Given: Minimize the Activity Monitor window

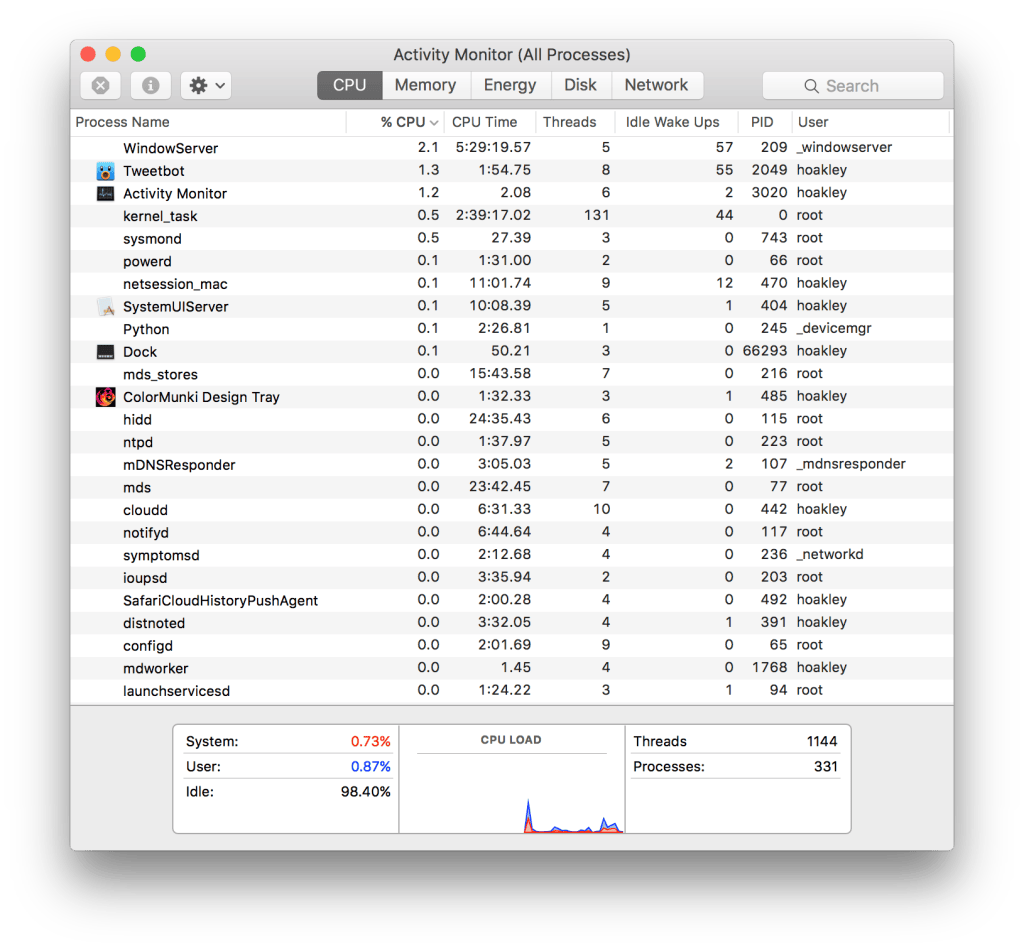Looking at the screenshot, I should click(x=113, y=54).
